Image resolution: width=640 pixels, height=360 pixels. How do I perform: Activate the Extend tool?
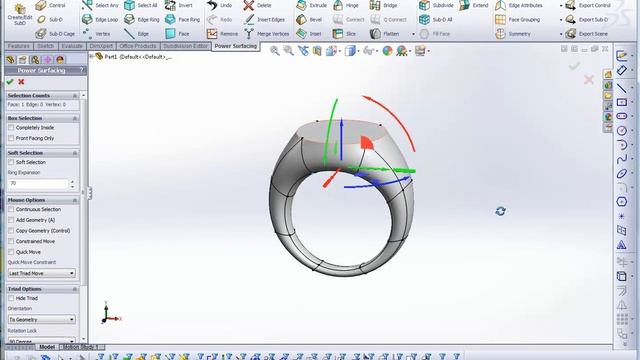pos(473,5)
